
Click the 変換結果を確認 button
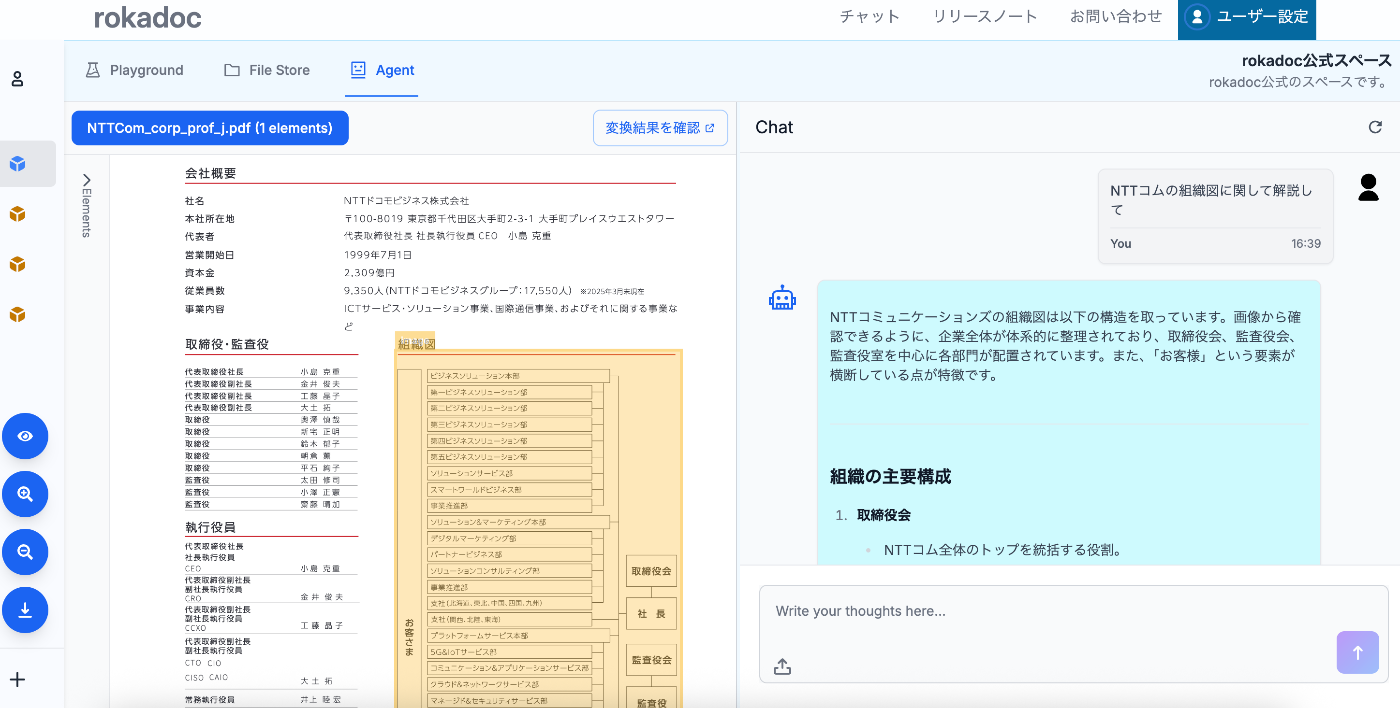pyautogui.click(x=660, y=128)
